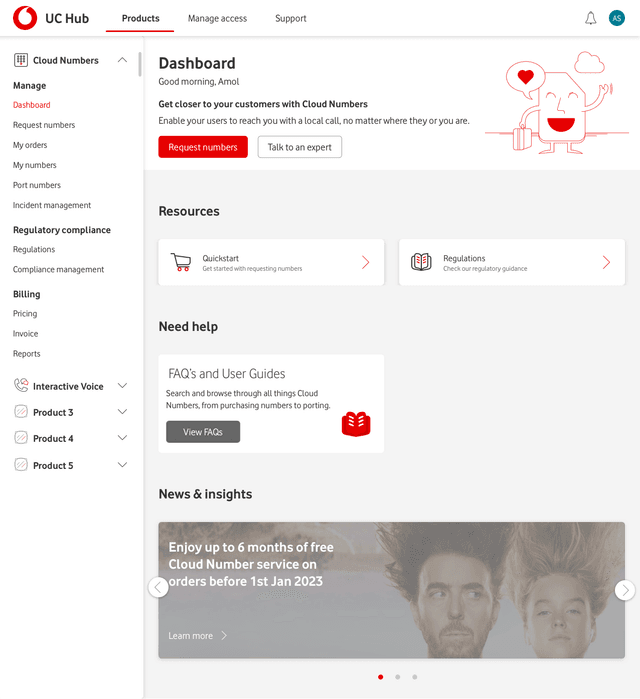
Task: Open Regulations under Regulatory compliance
Action: pyautogui.click(x=34, y=249)
